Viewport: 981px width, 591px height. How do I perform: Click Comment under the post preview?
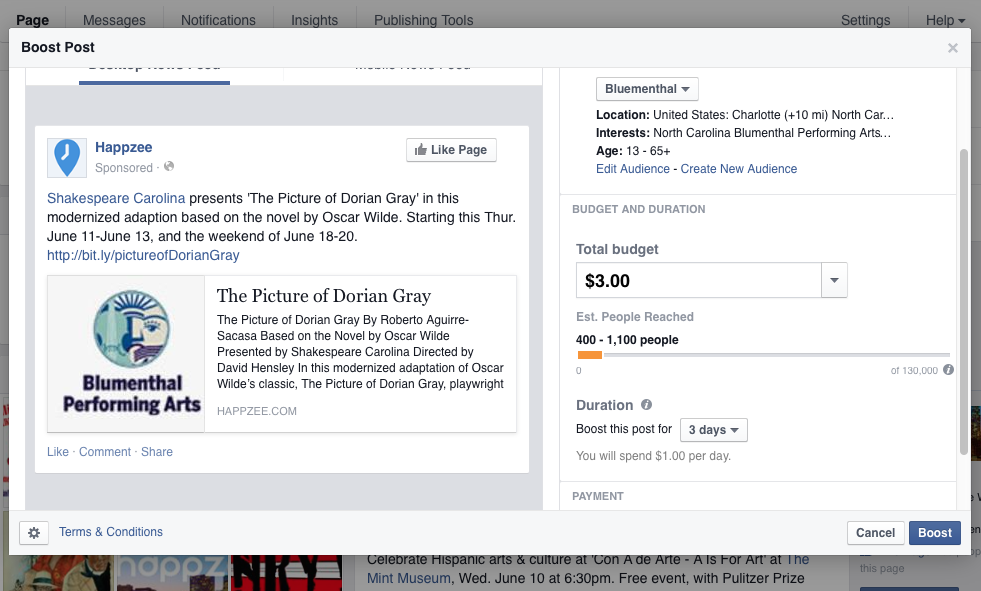tap(104, 452)
